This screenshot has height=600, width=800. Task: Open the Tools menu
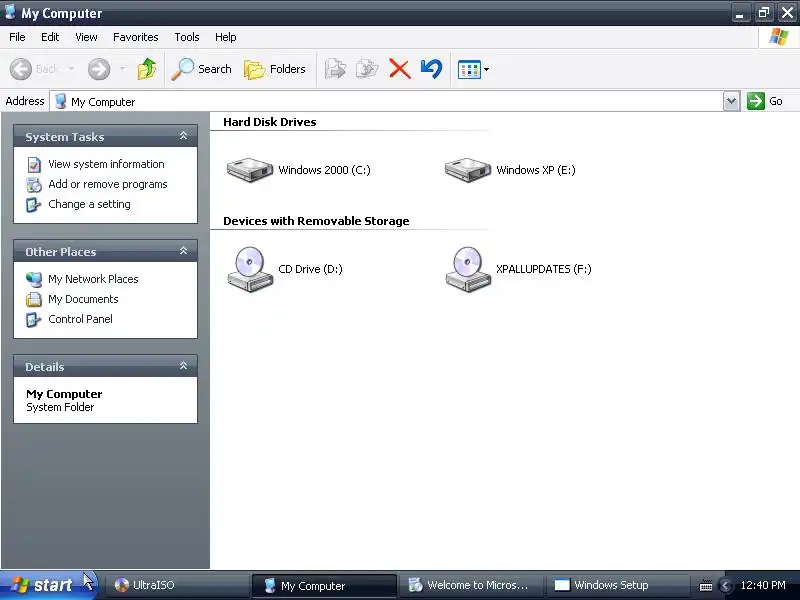click(x=187, y=37)
